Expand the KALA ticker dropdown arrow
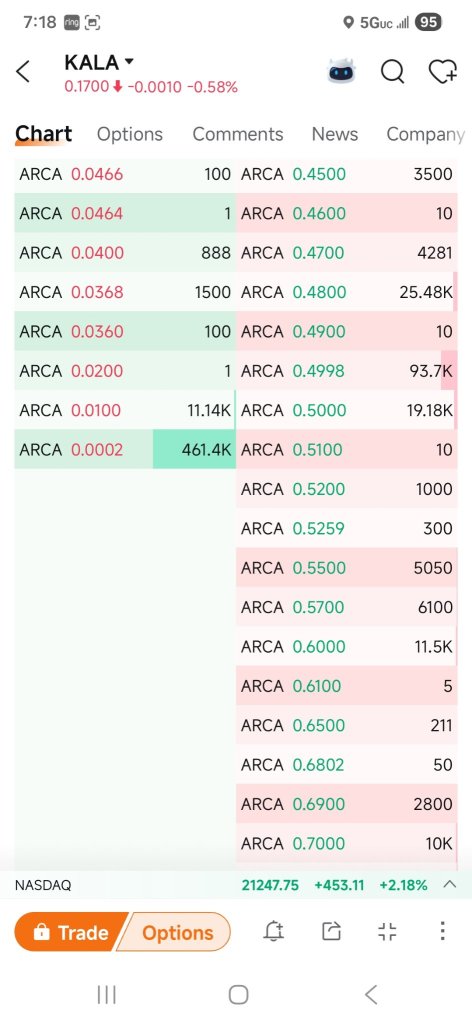Viewport: 472px width, 1024px height. click(129, 62)
